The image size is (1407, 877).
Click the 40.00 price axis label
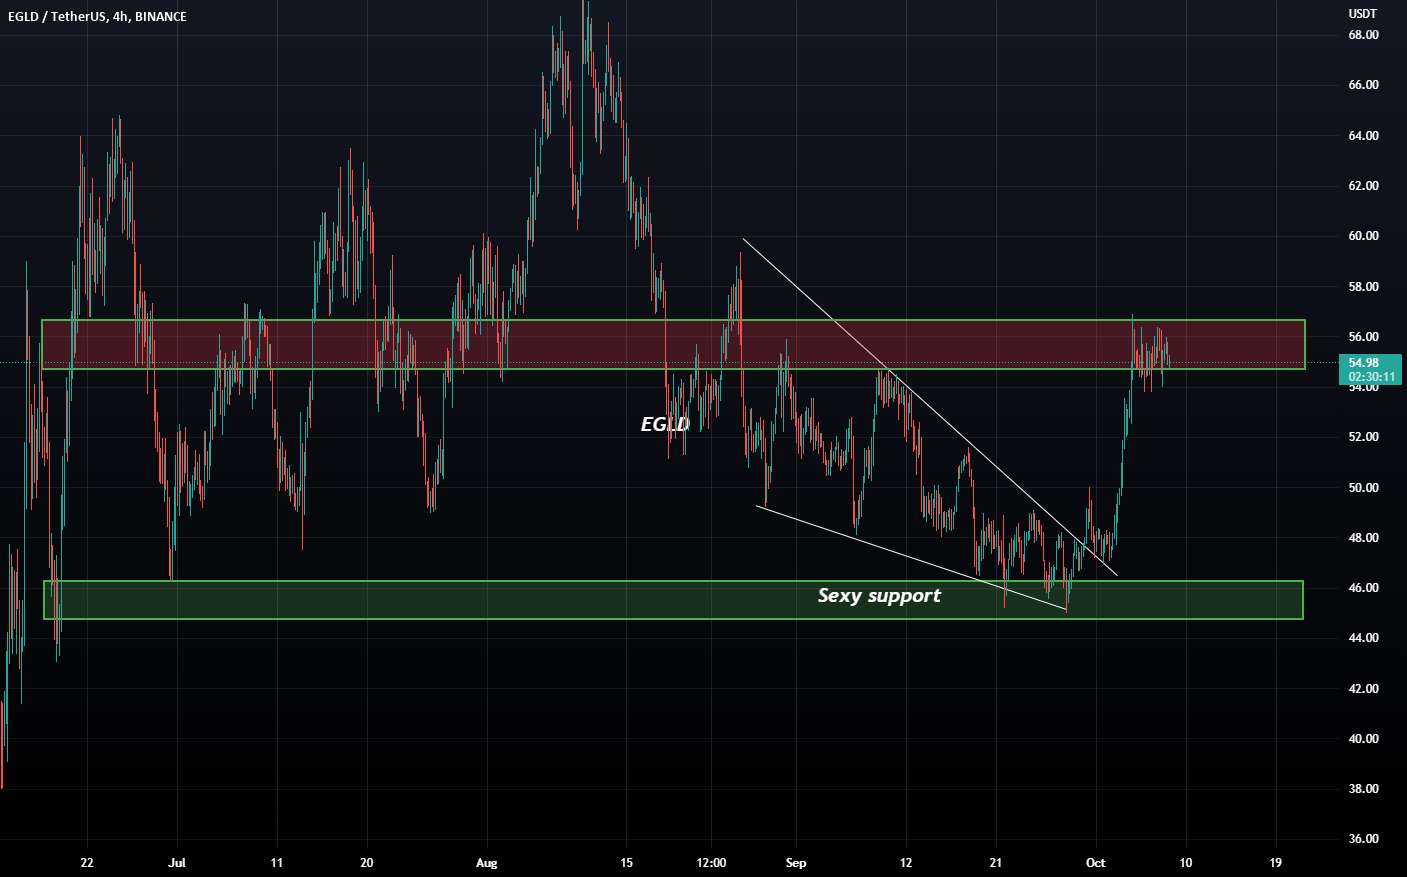pyautogui.click(x=1363, y=739)
